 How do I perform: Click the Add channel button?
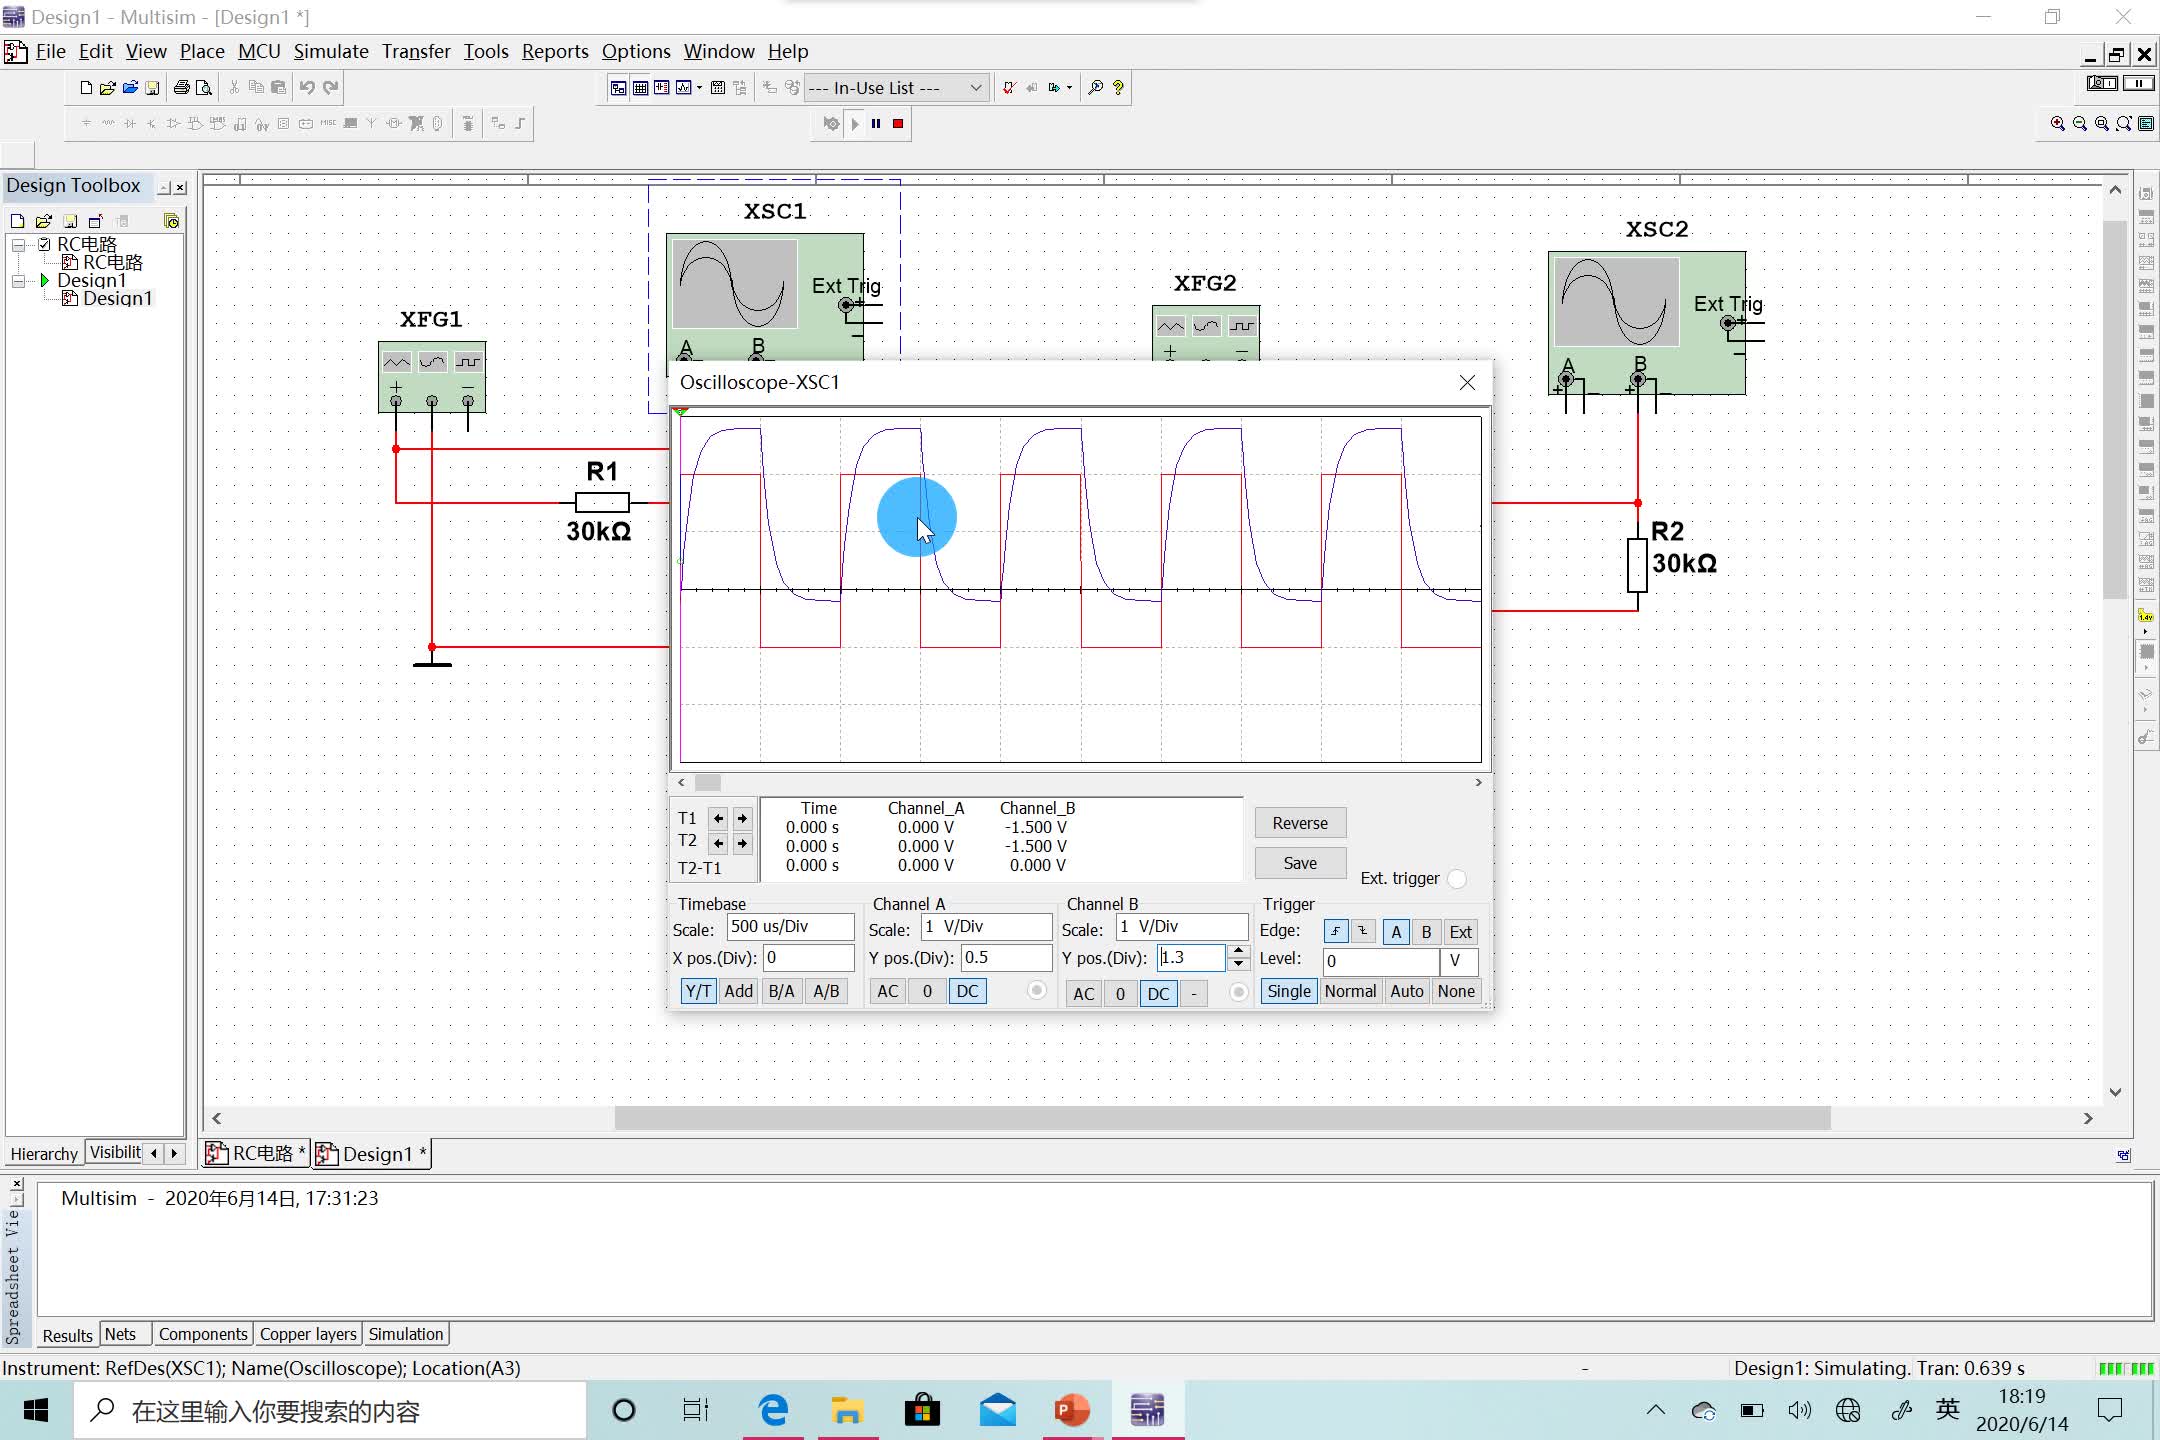click(738, 993)
